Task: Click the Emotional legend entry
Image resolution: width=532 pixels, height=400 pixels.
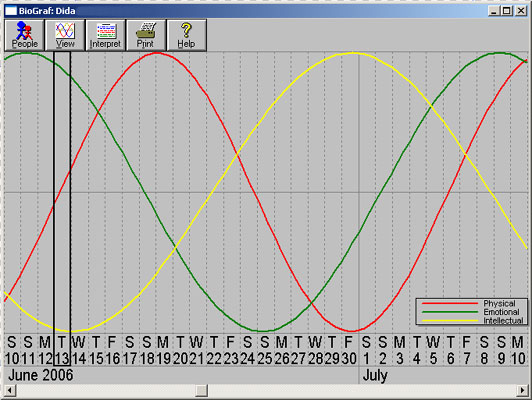Action: 501,312
